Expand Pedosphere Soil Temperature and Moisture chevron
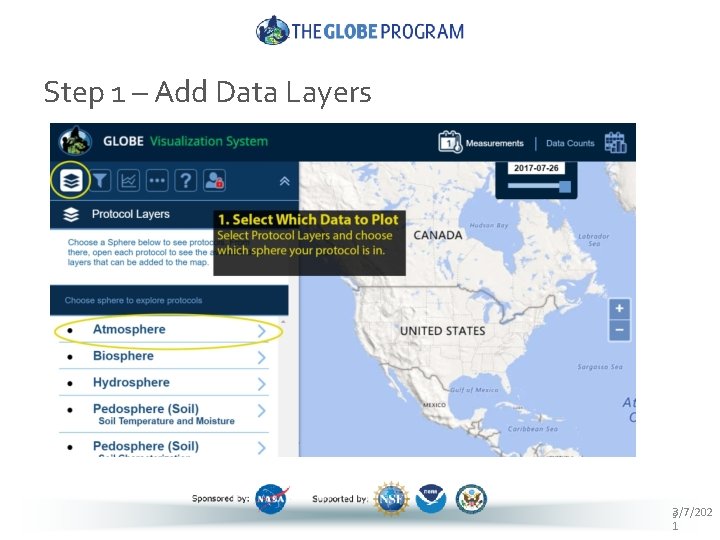The height and width of the screenshot is (540, 720). [261, 411]
